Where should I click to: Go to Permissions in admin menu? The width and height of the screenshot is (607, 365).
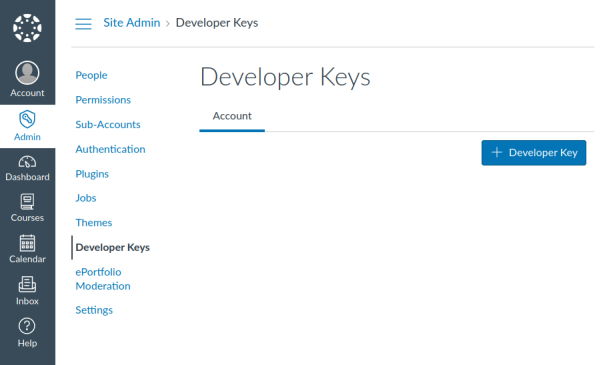point(103,100)
